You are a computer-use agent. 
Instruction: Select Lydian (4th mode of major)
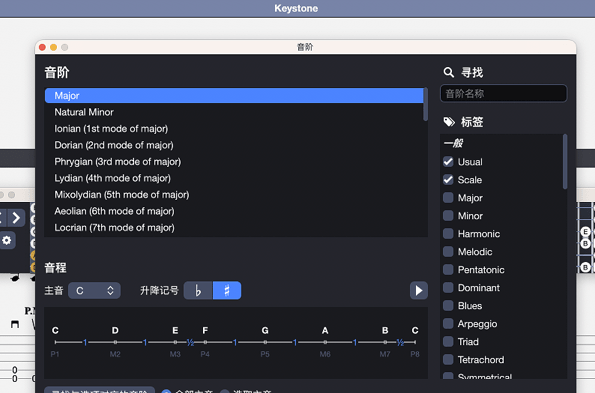[234, 178]
